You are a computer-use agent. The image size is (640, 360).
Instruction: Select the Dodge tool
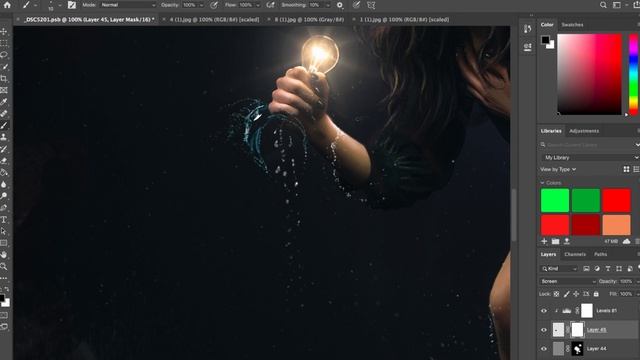[4, 196]
